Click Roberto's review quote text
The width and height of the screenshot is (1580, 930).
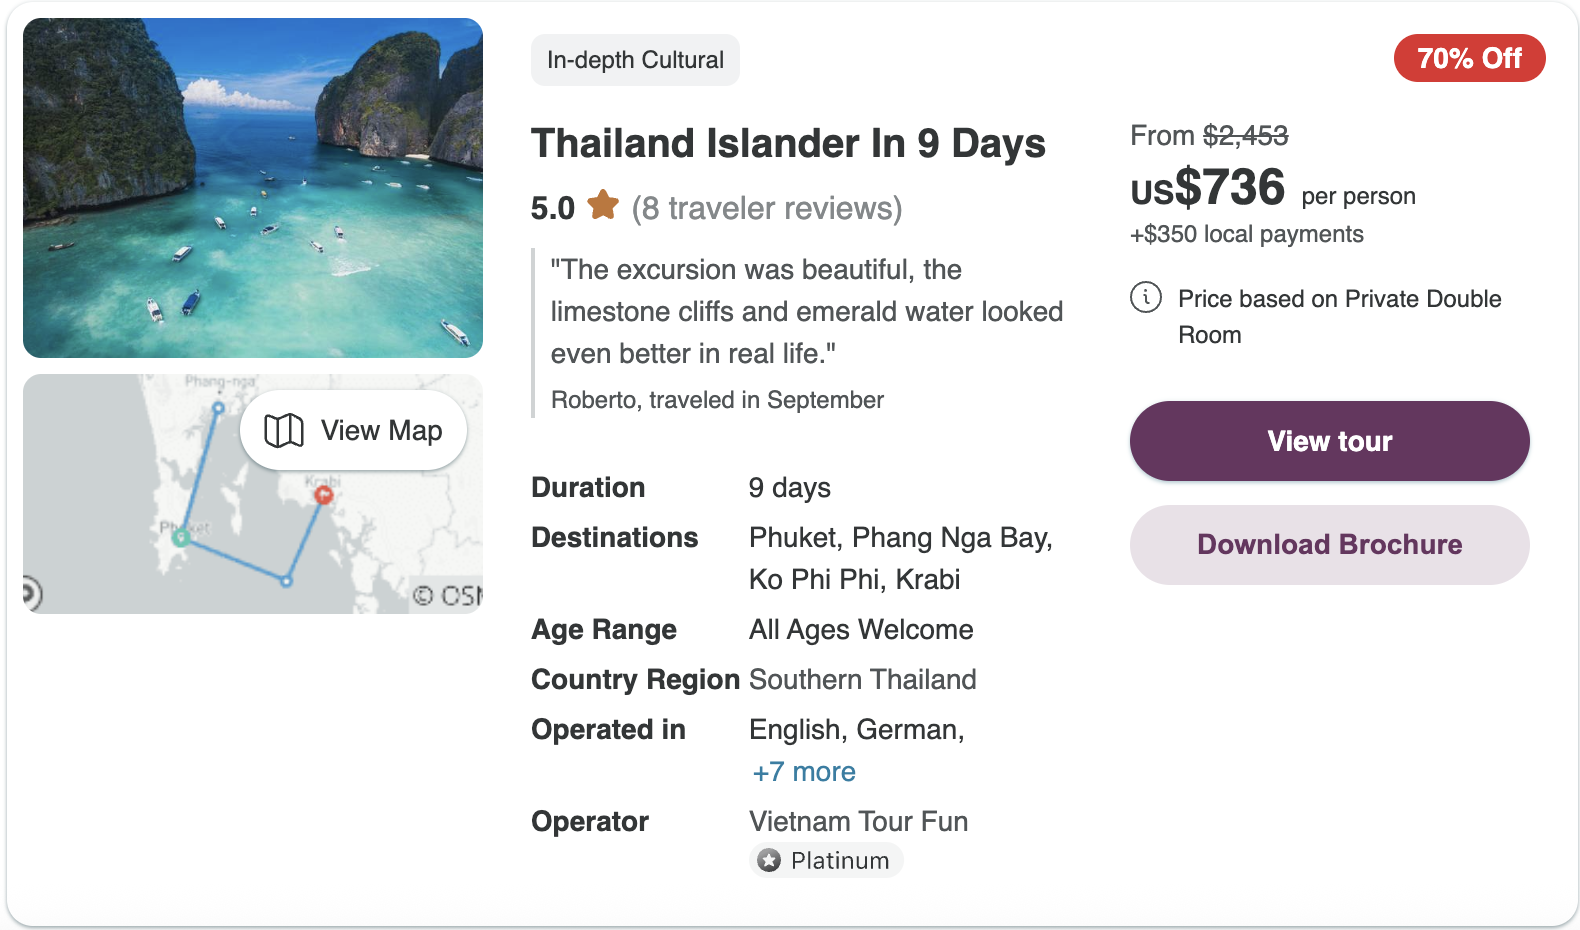[x=806, y=311]
